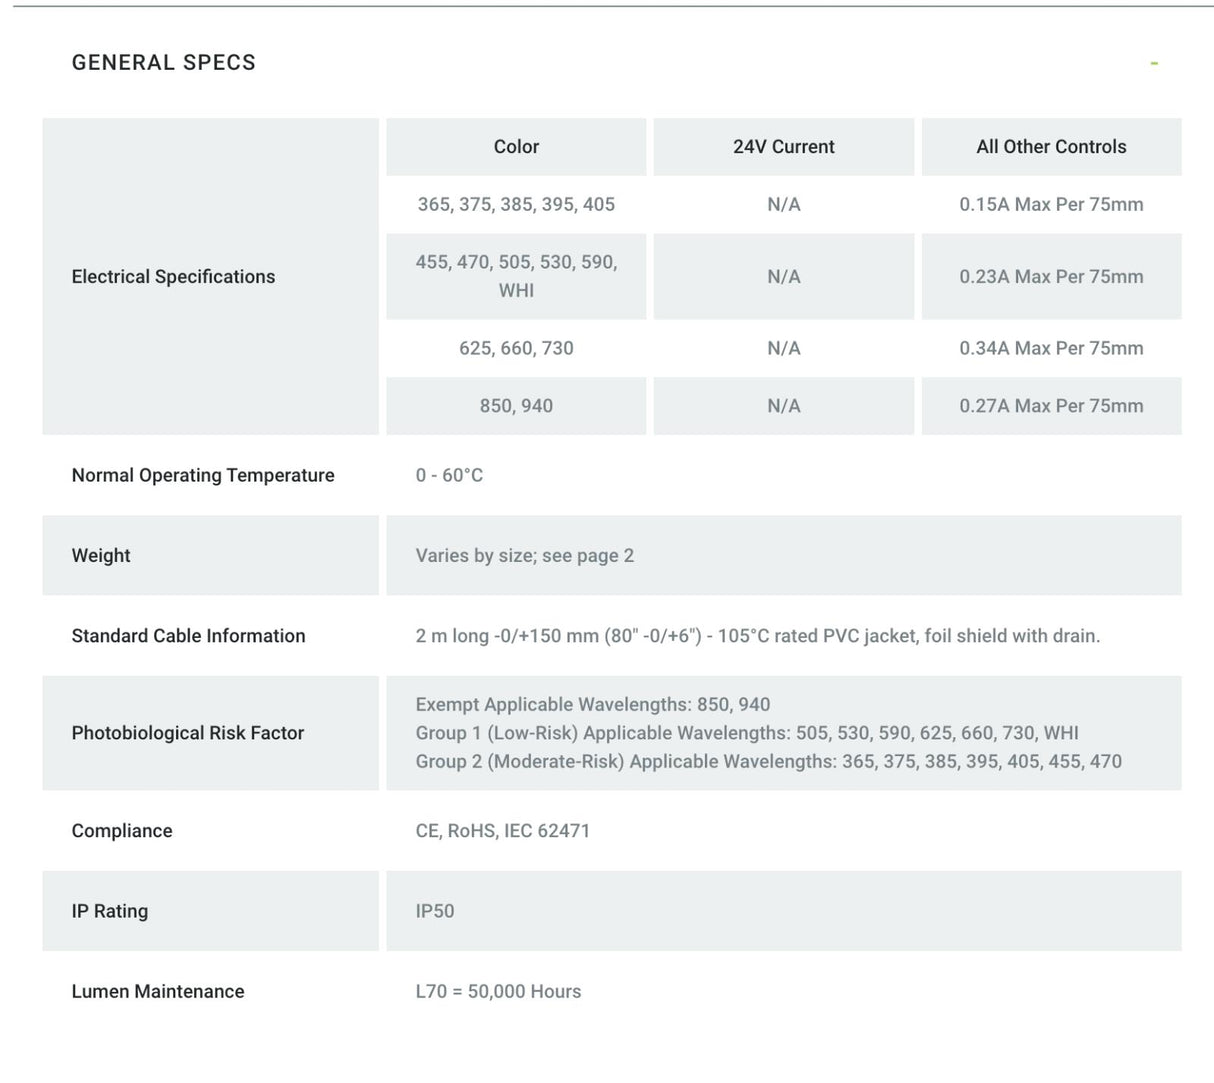The image size is (1214, 1083).
Task: Click the Normal Operating Temperature label
Action: 203,475
